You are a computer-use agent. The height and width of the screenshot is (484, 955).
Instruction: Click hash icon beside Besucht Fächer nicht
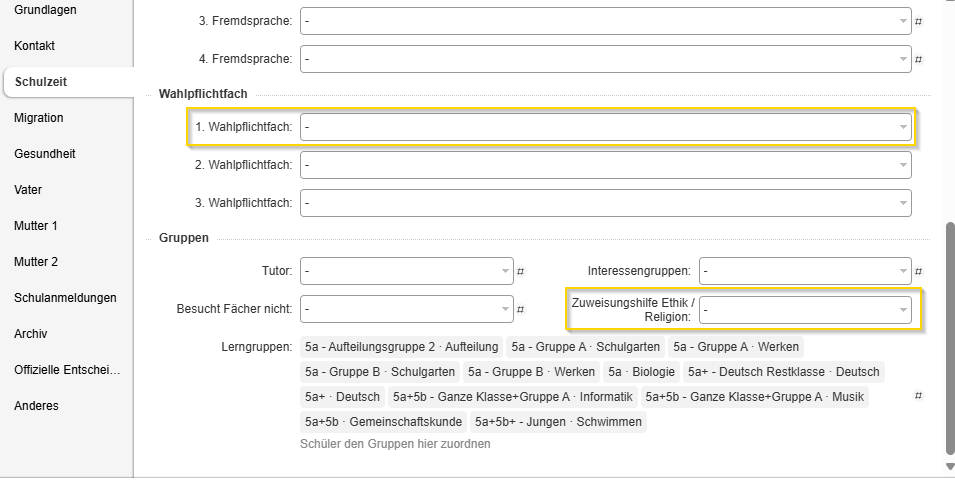(520, 310)
